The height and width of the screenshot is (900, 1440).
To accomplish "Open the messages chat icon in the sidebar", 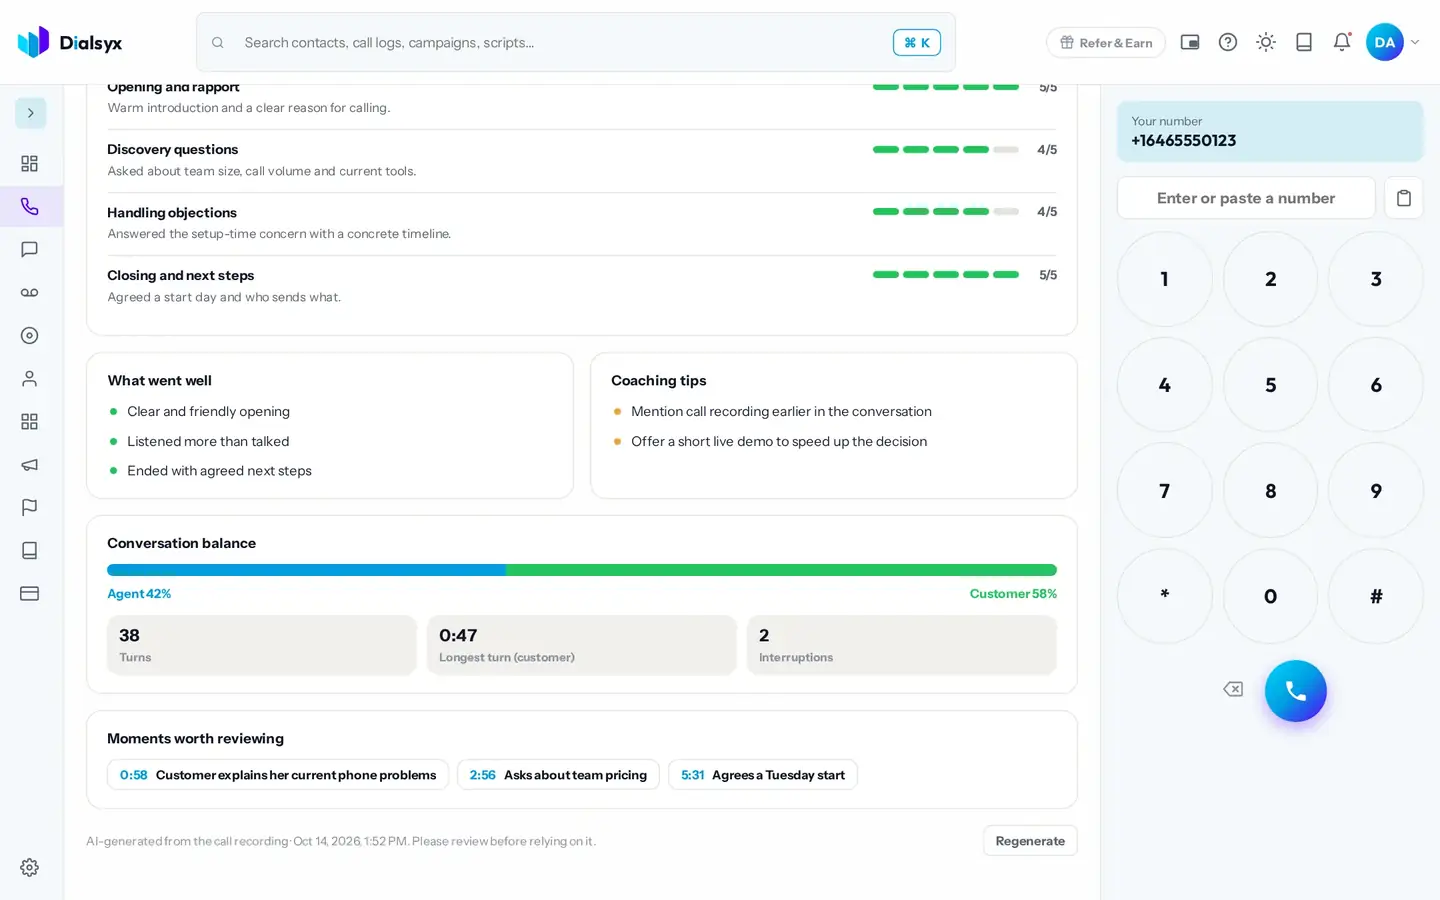I will [30, 249].
